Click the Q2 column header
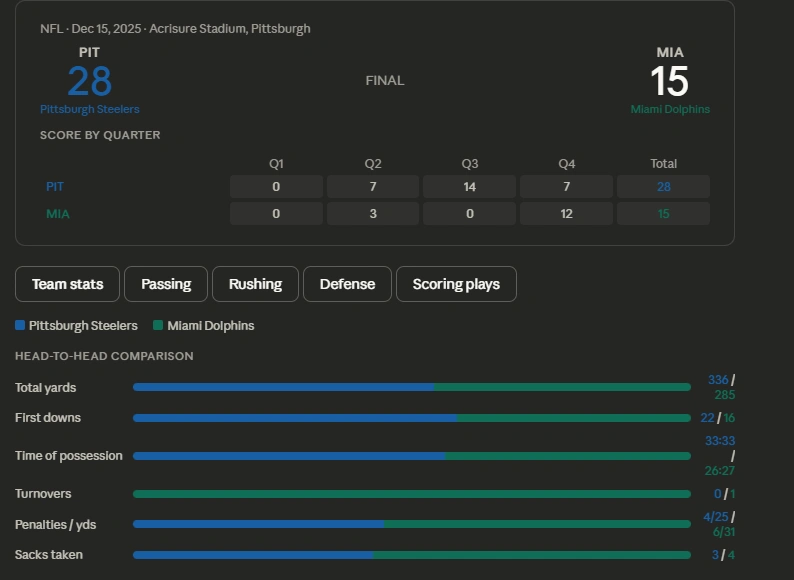 [373, 164]
